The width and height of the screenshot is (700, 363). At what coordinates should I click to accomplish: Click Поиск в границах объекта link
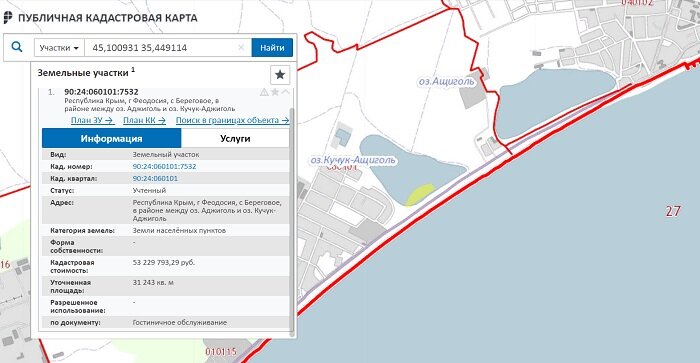click(232, 120)
